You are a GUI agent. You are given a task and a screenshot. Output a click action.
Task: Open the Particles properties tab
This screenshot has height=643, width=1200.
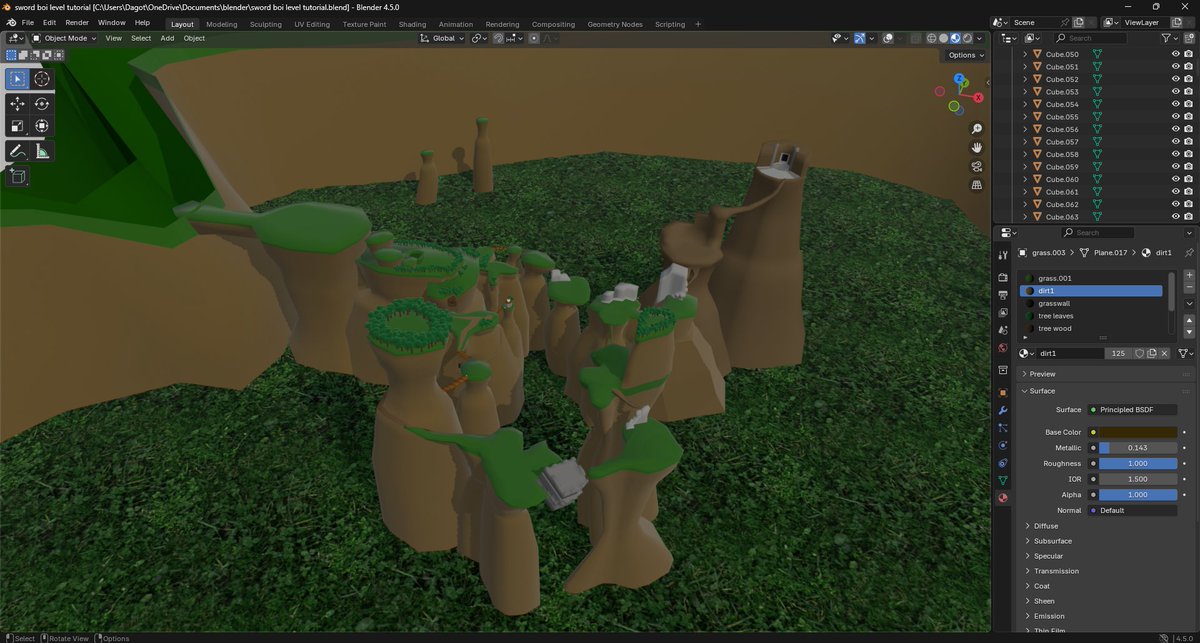[x=1003, y=427]
